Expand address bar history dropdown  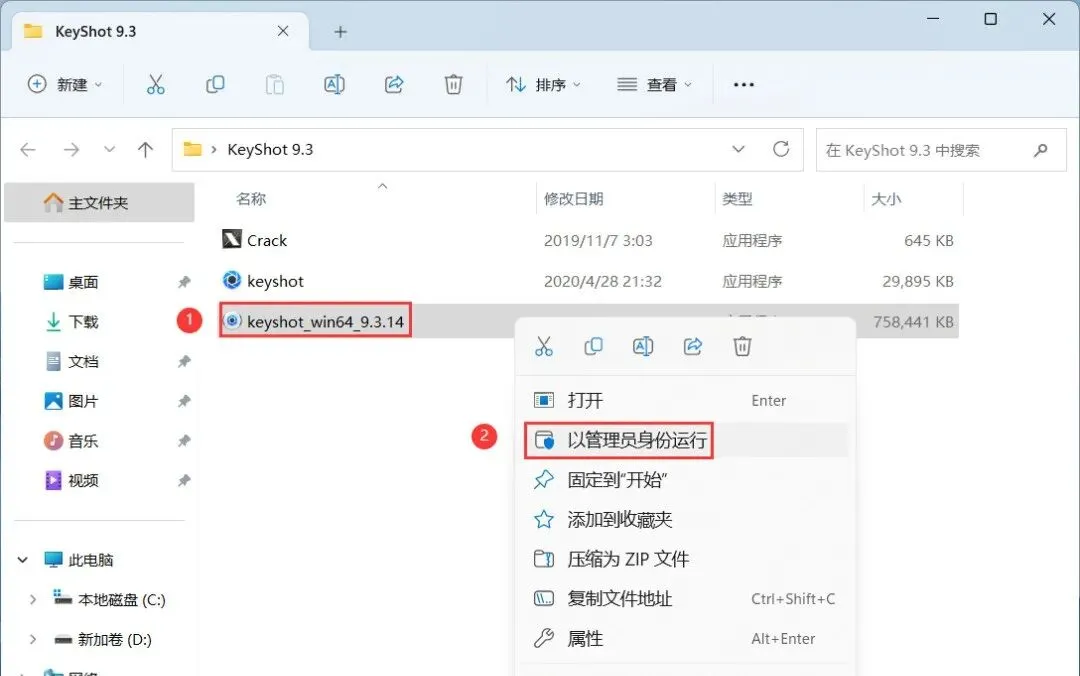click(x=738, y=149)
